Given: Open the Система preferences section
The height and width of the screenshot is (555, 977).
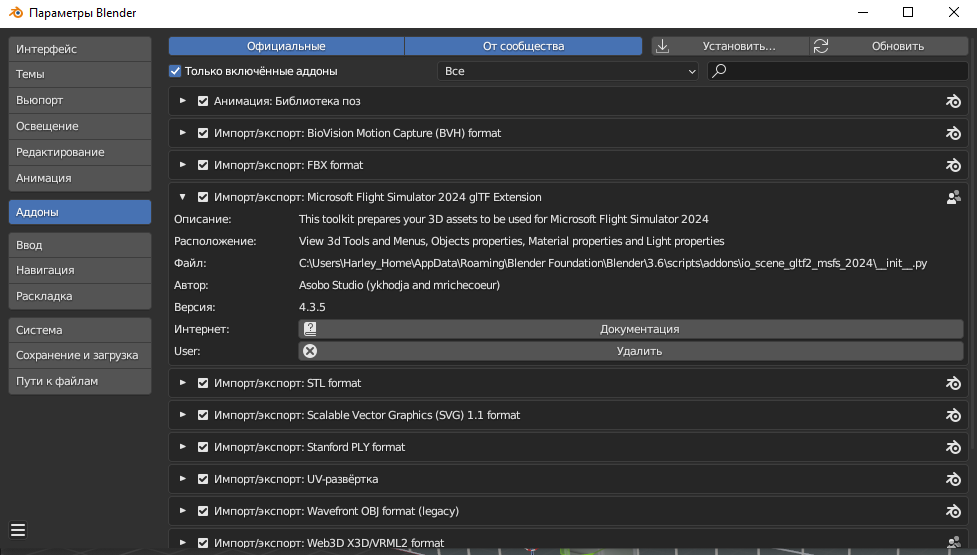Looking at the screenshot, I should [x=80, y=330].
